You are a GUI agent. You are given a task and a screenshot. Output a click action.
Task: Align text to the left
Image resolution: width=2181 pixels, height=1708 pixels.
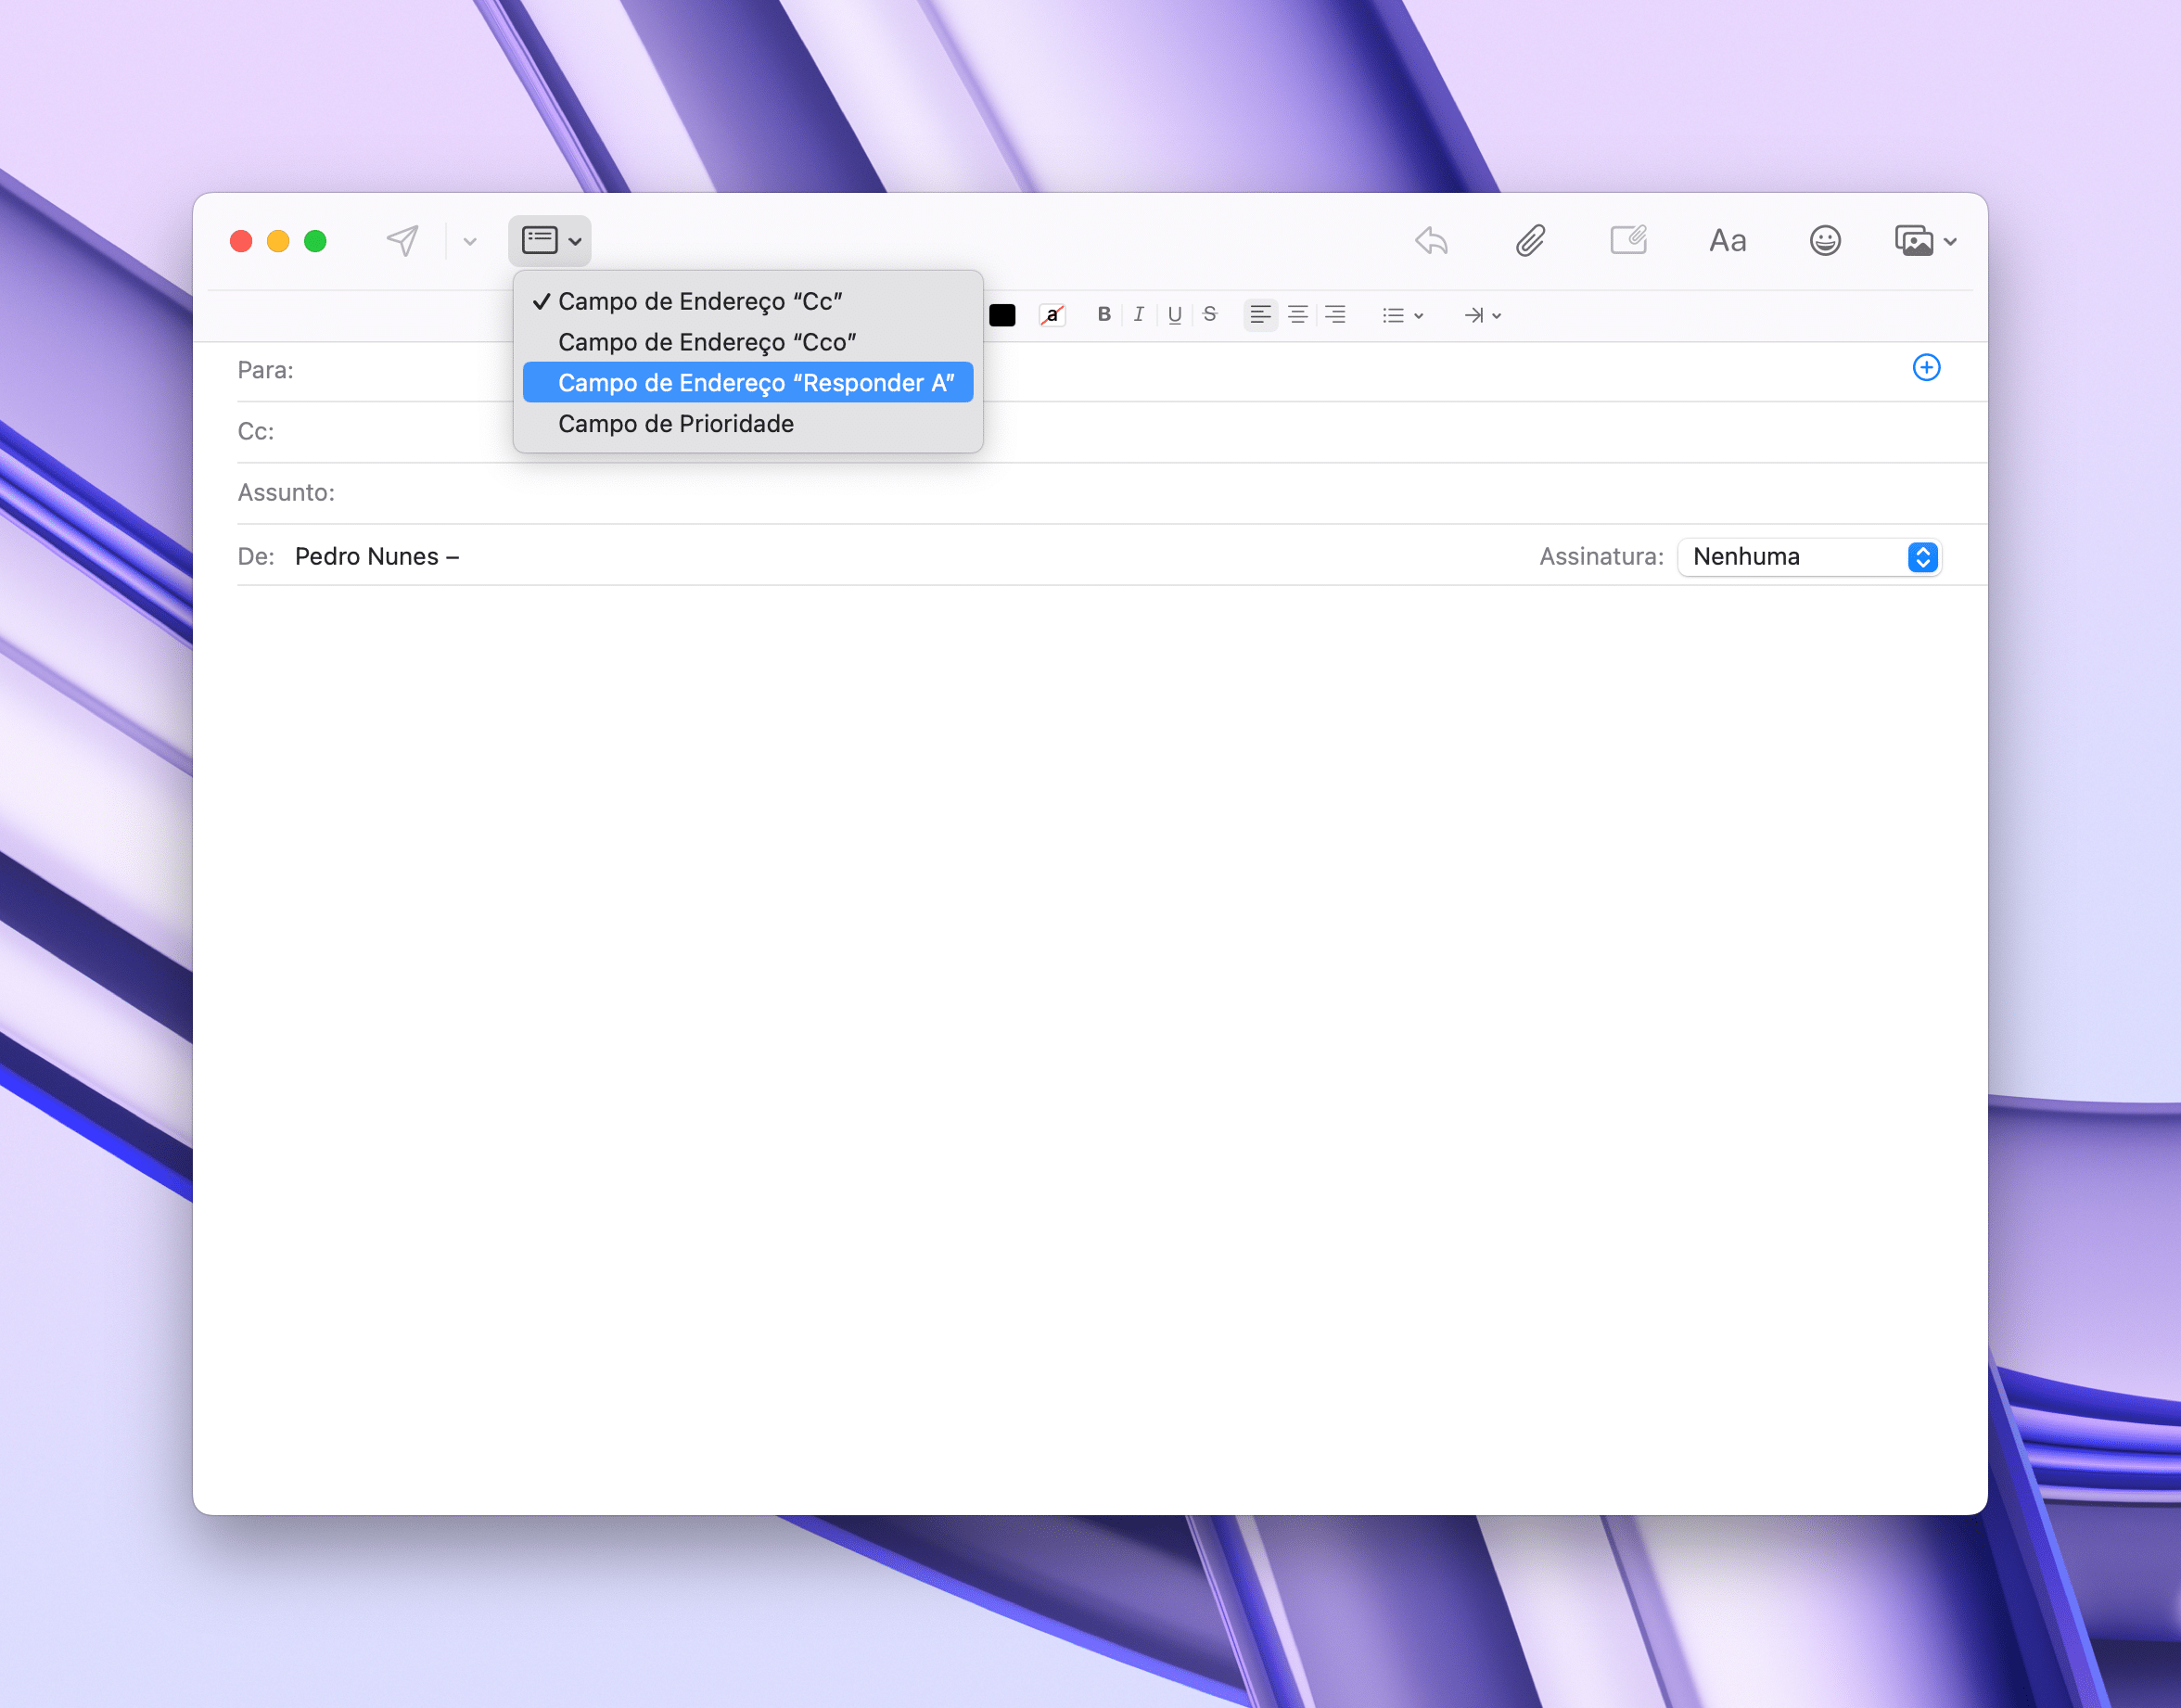click(1261, 315)
